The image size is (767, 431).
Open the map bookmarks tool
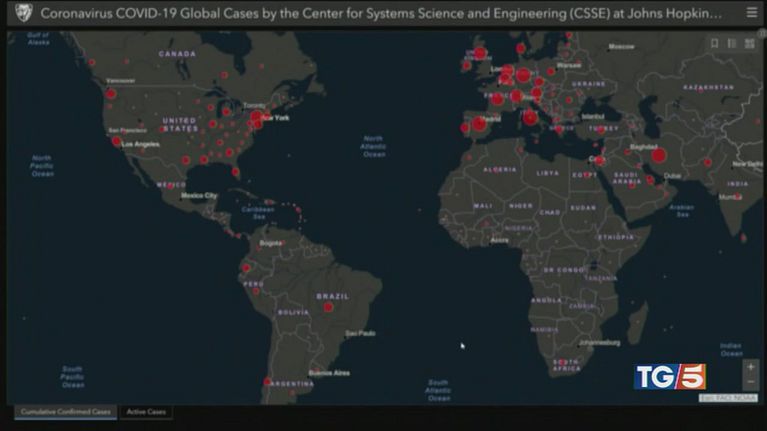714,43
